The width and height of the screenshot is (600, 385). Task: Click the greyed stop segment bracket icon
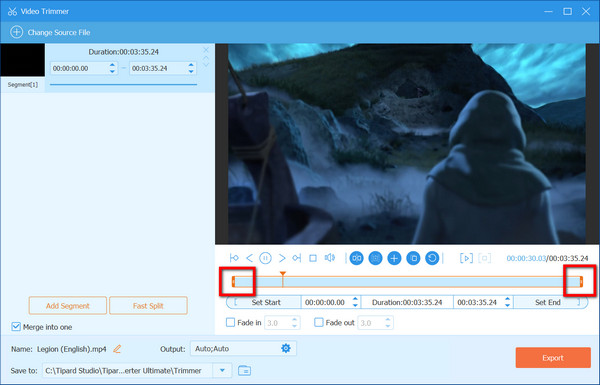(x=484, y=258)
